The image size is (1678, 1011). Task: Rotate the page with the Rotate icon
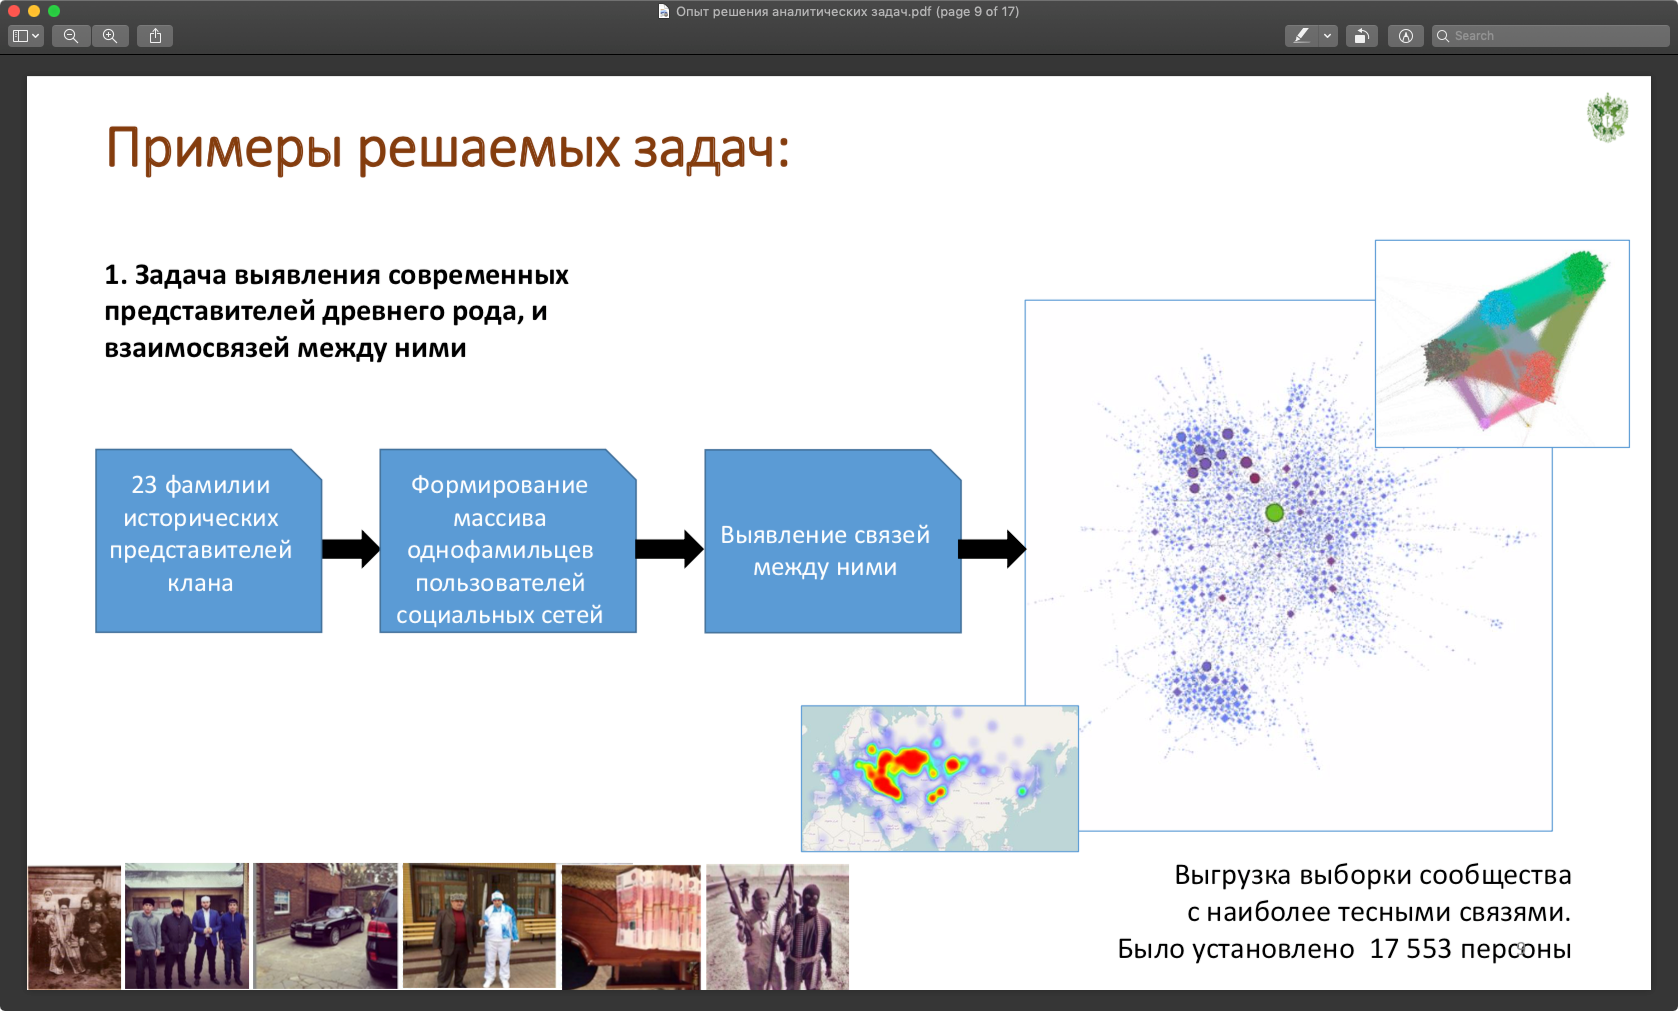[x=1361, y=36]
